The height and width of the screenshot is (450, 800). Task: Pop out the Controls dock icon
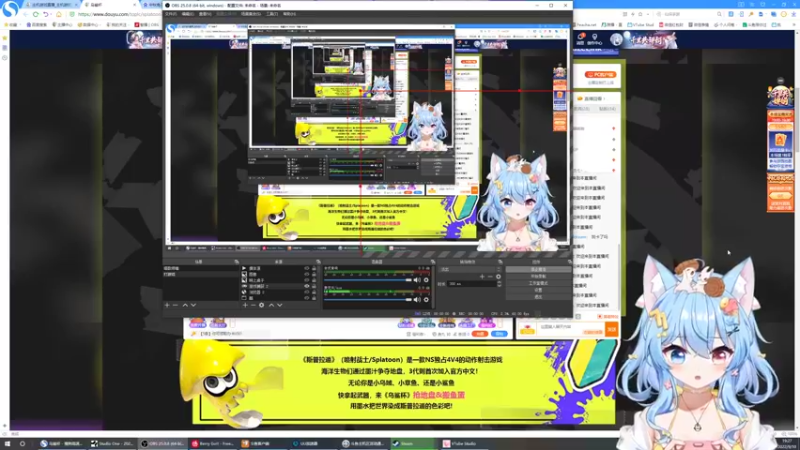coord(569,262)
